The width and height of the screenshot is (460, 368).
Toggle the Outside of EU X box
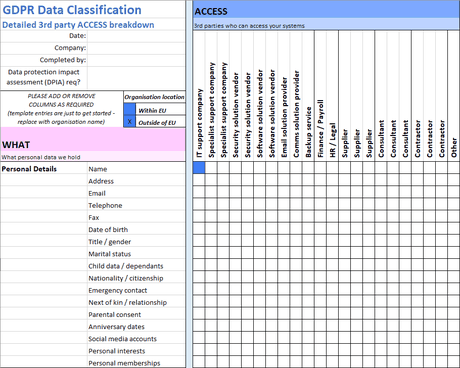[x=129, y=122]
